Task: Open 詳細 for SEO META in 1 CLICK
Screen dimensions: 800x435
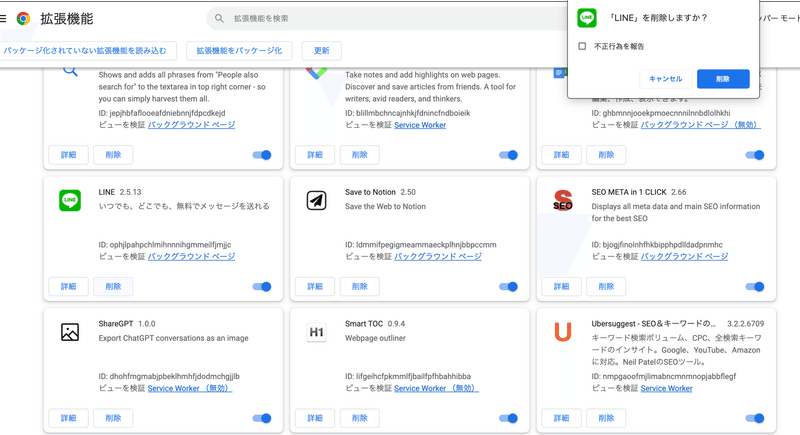Action: tap(561, 287)
